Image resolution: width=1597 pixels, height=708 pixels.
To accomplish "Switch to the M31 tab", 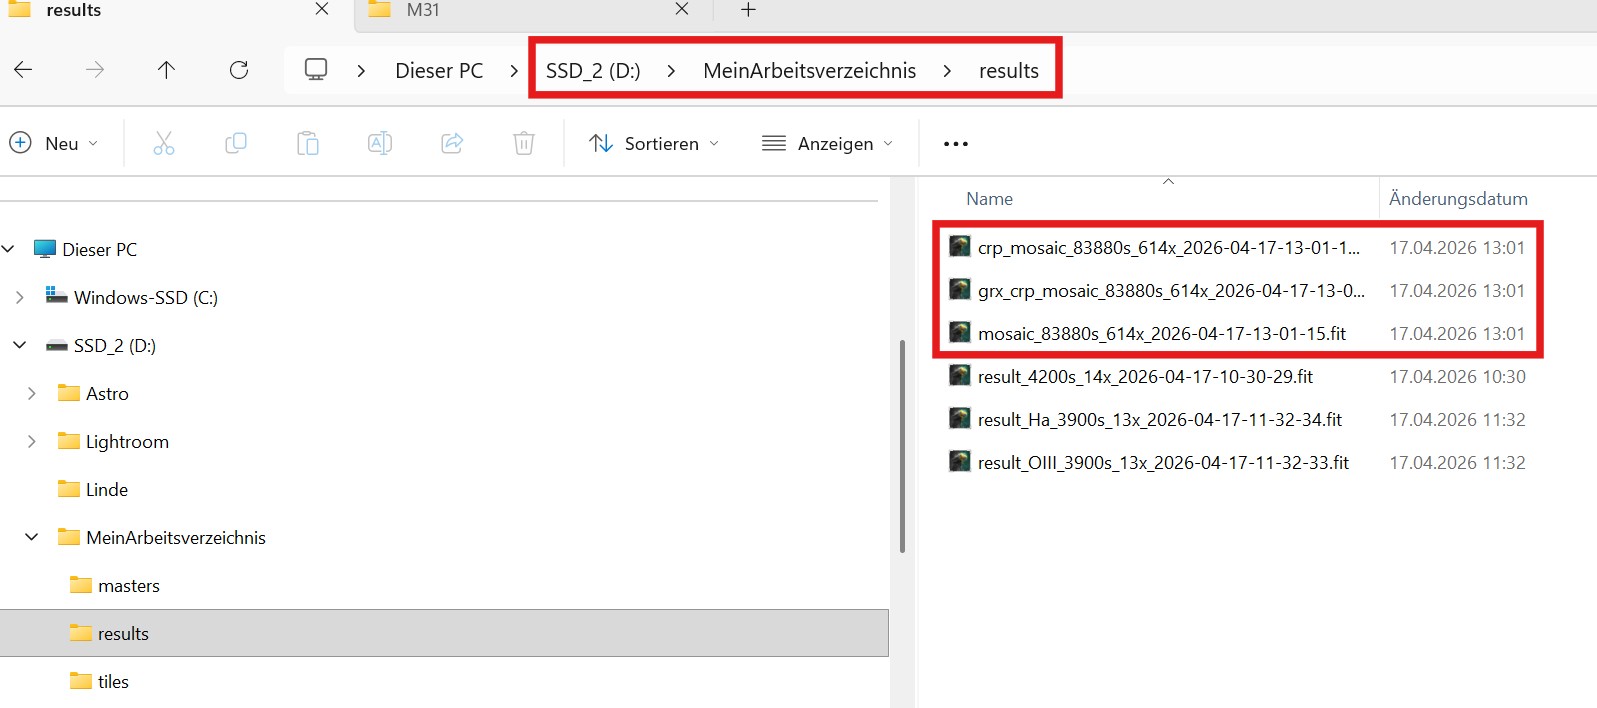I will 423,10.
